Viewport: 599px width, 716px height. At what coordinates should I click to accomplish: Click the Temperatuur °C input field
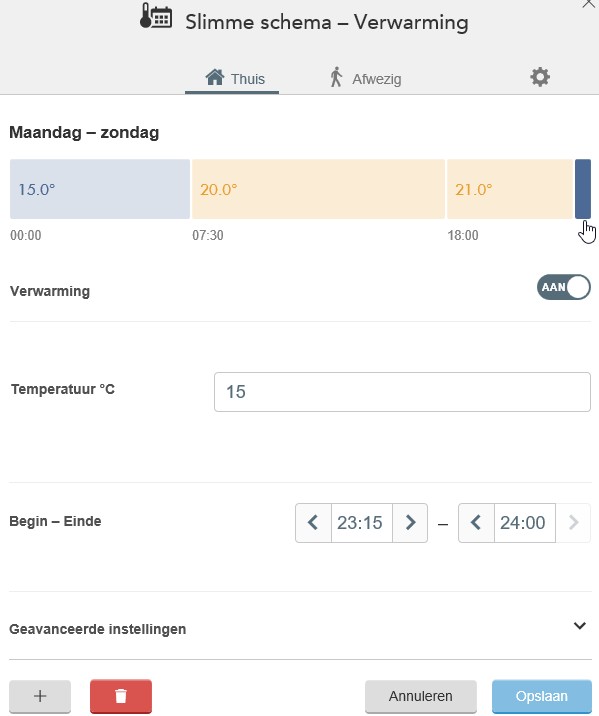point(402,392)
